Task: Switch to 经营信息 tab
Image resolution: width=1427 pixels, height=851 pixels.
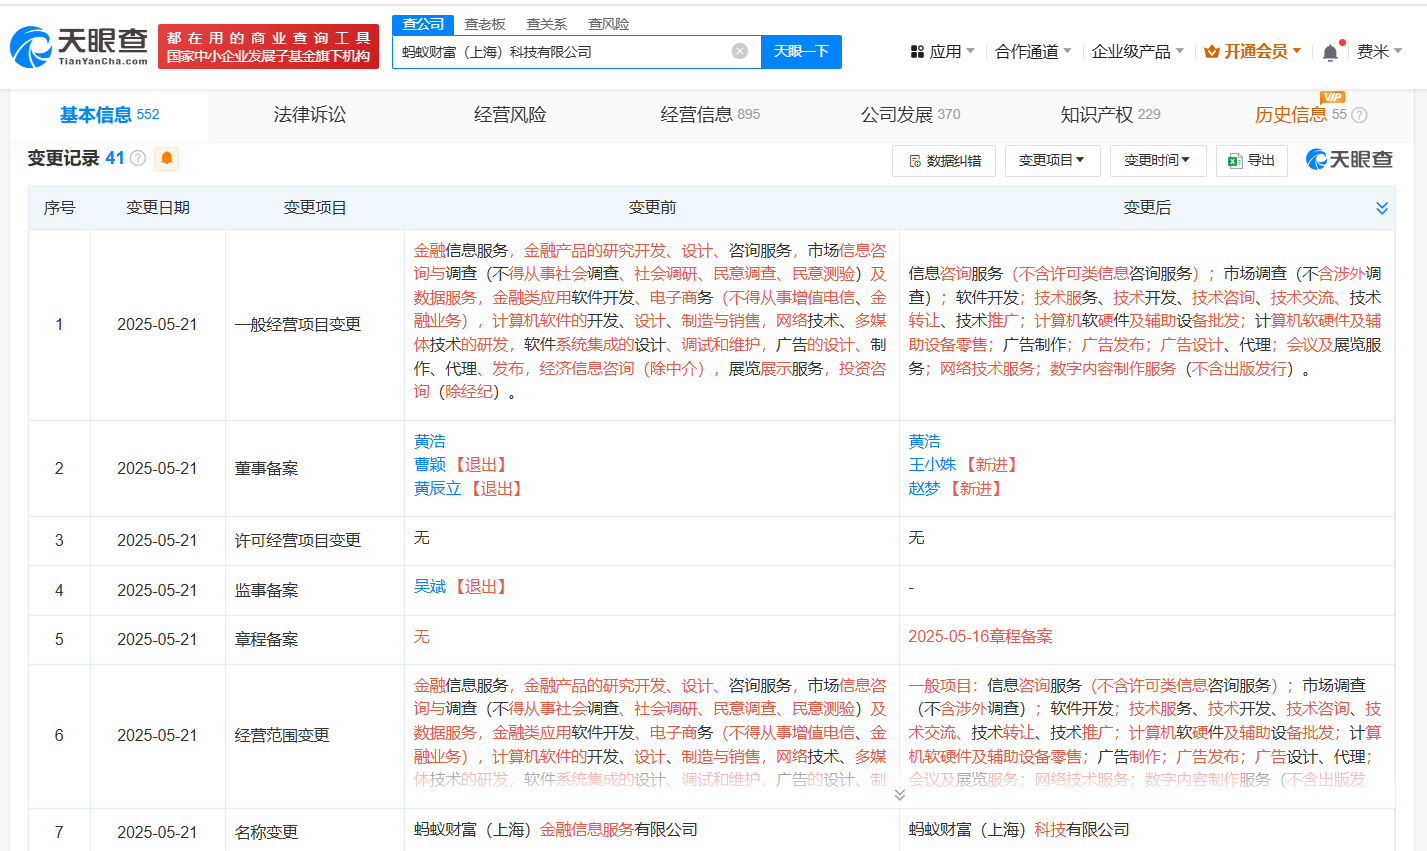Action: click(x=710, y=115)
